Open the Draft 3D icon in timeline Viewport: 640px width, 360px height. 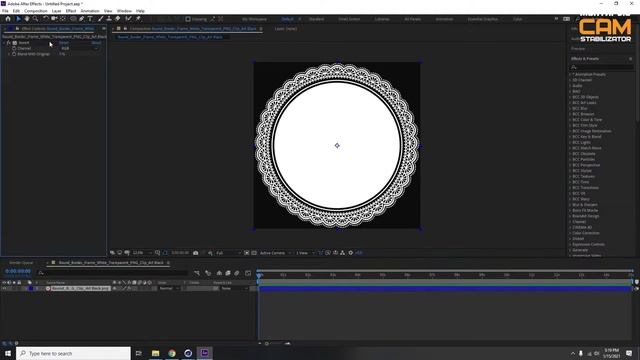click(208, 273)
